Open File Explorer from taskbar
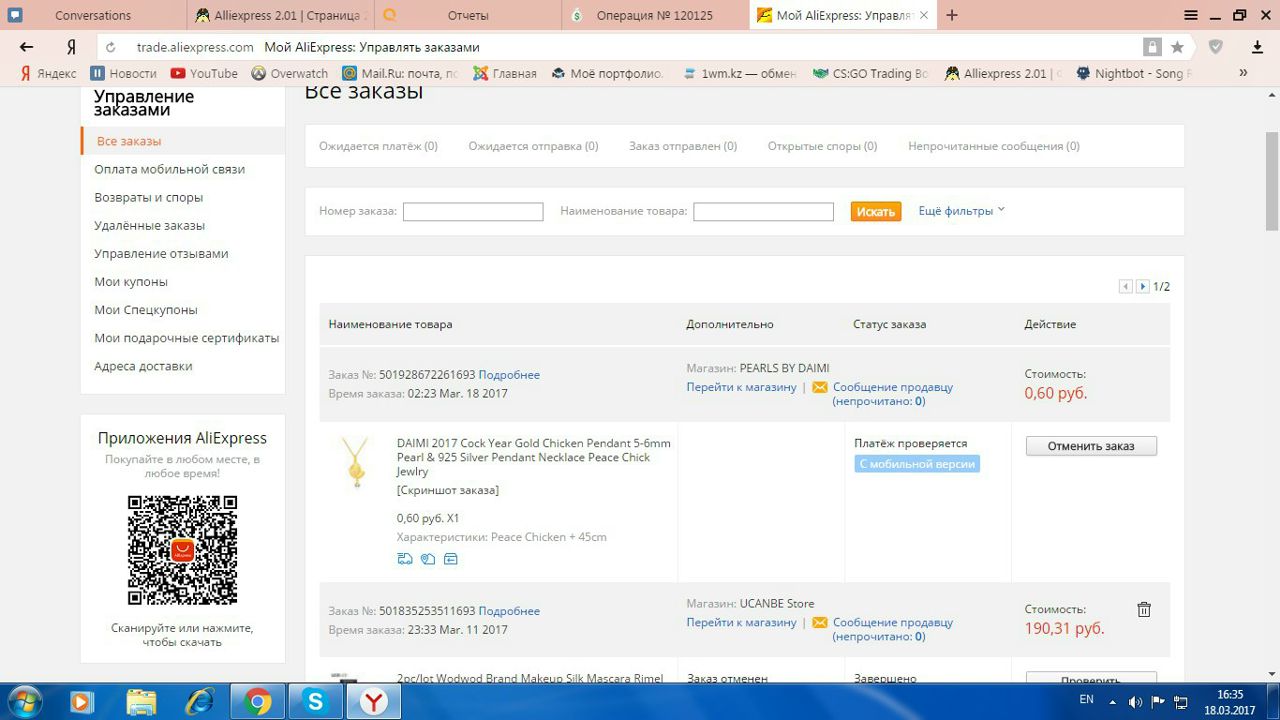Image resolution: width=1280 pixels, height=720 pixels. (142, 702)
